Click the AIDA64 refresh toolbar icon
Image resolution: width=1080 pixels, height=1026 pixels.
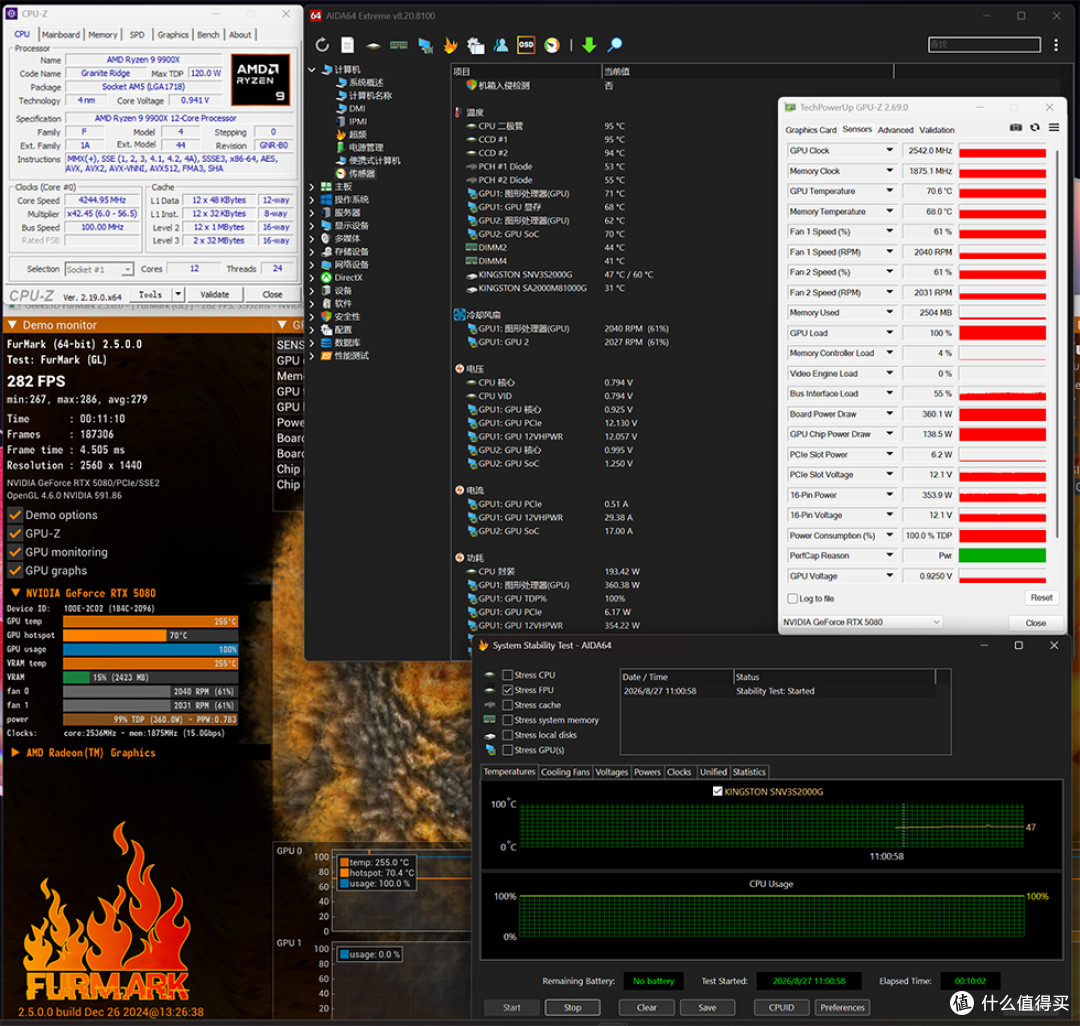[x=322, y=45]
